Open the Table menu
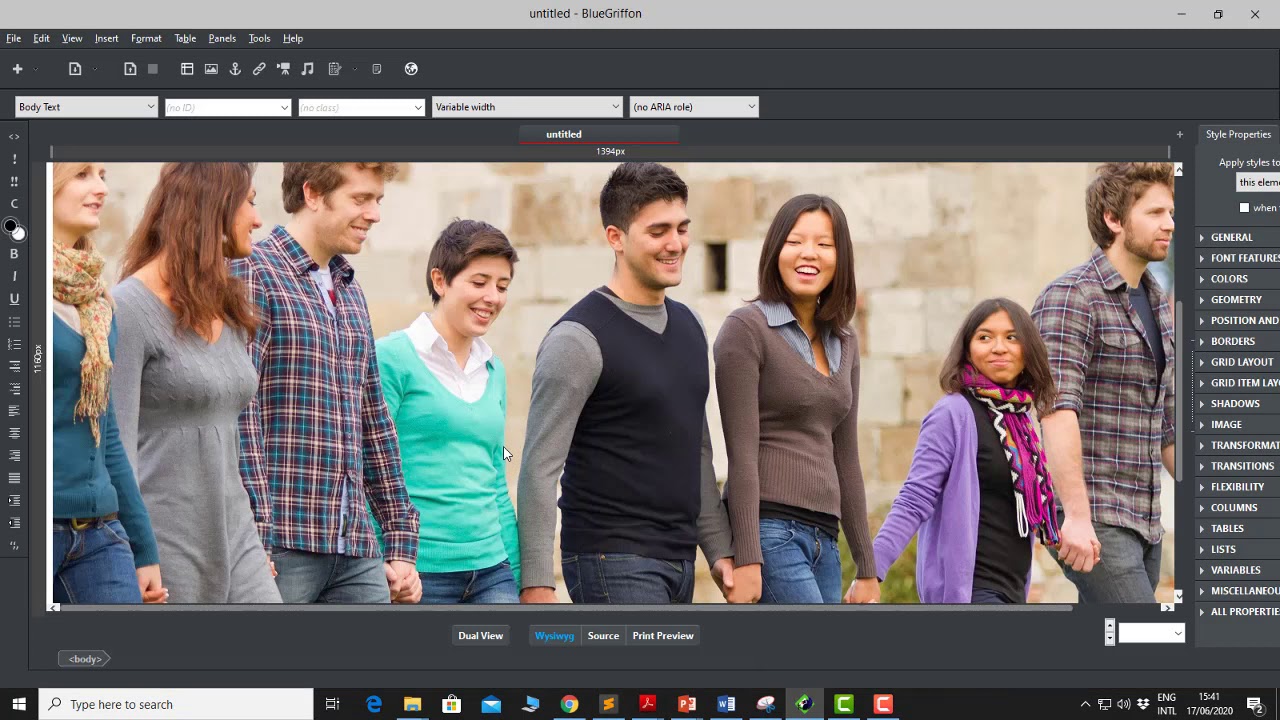This screenshot has height=720, width=1280. 185,38
